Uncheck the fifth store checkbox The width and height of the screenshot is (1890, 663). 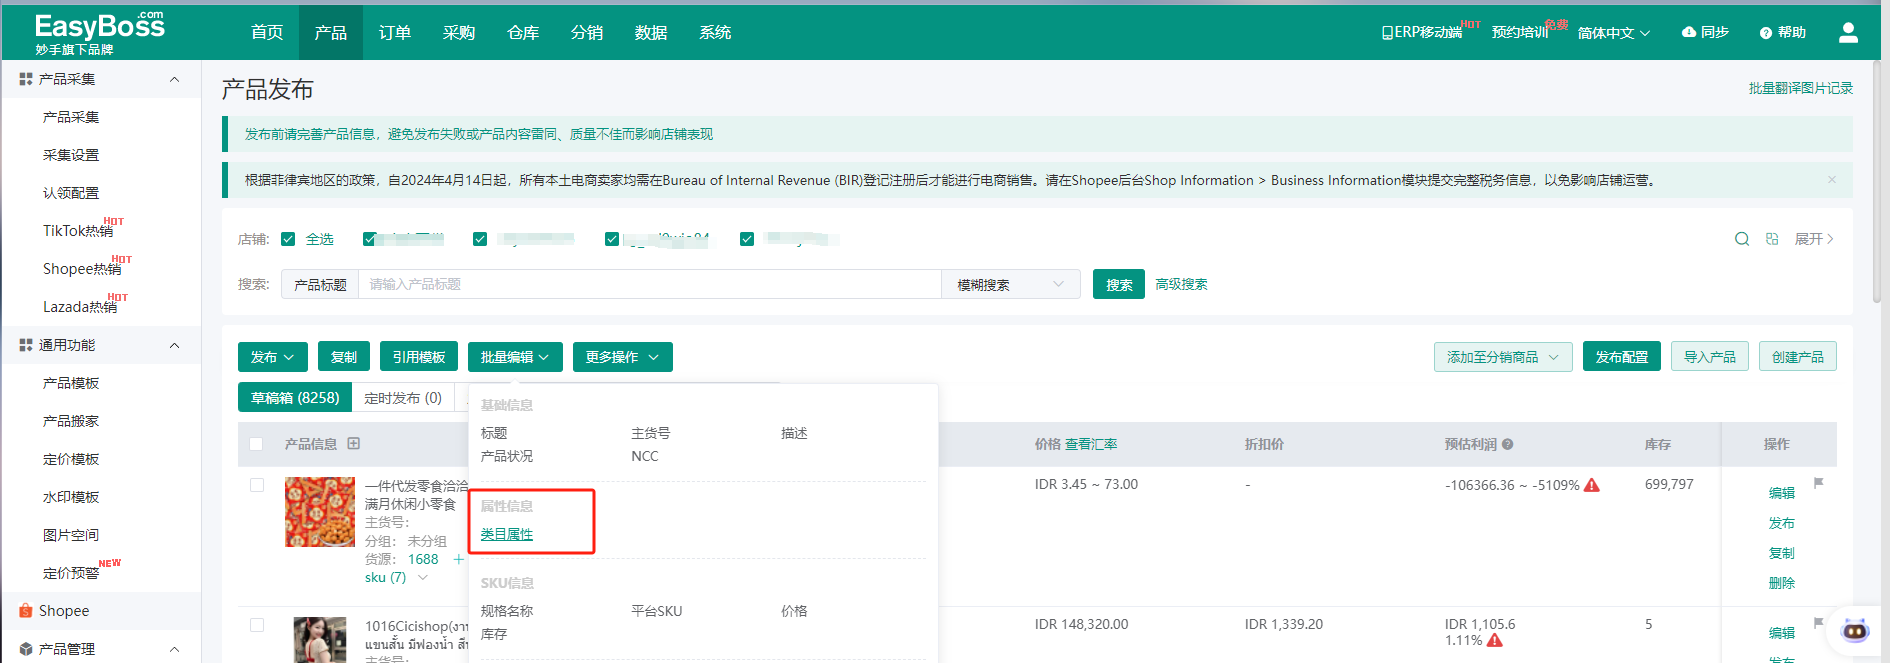click(747, 239)
